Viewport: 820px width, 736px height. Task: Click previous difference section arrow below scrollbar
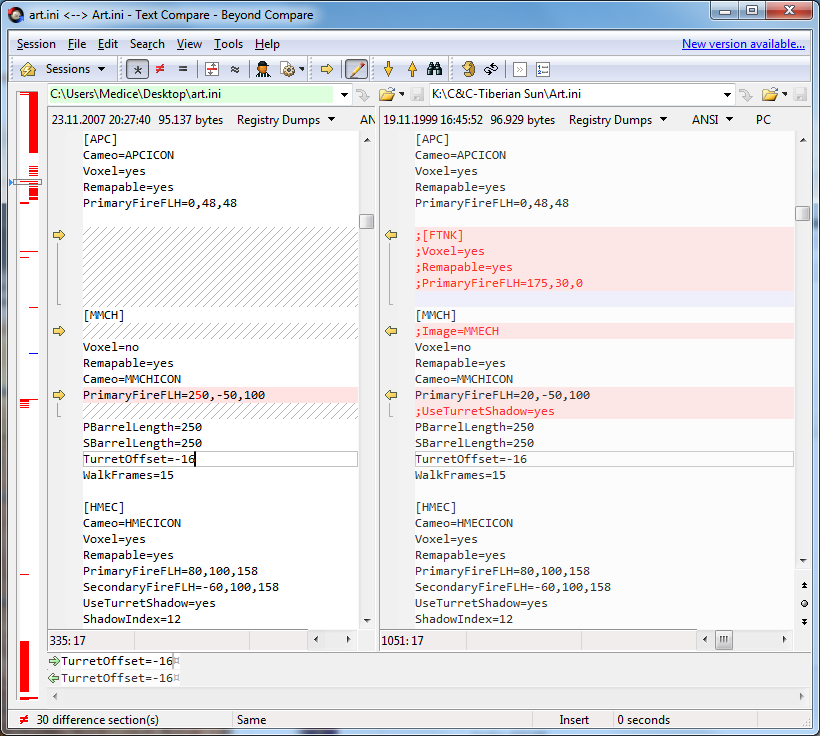pyautogui.click(x=804, y=585)
